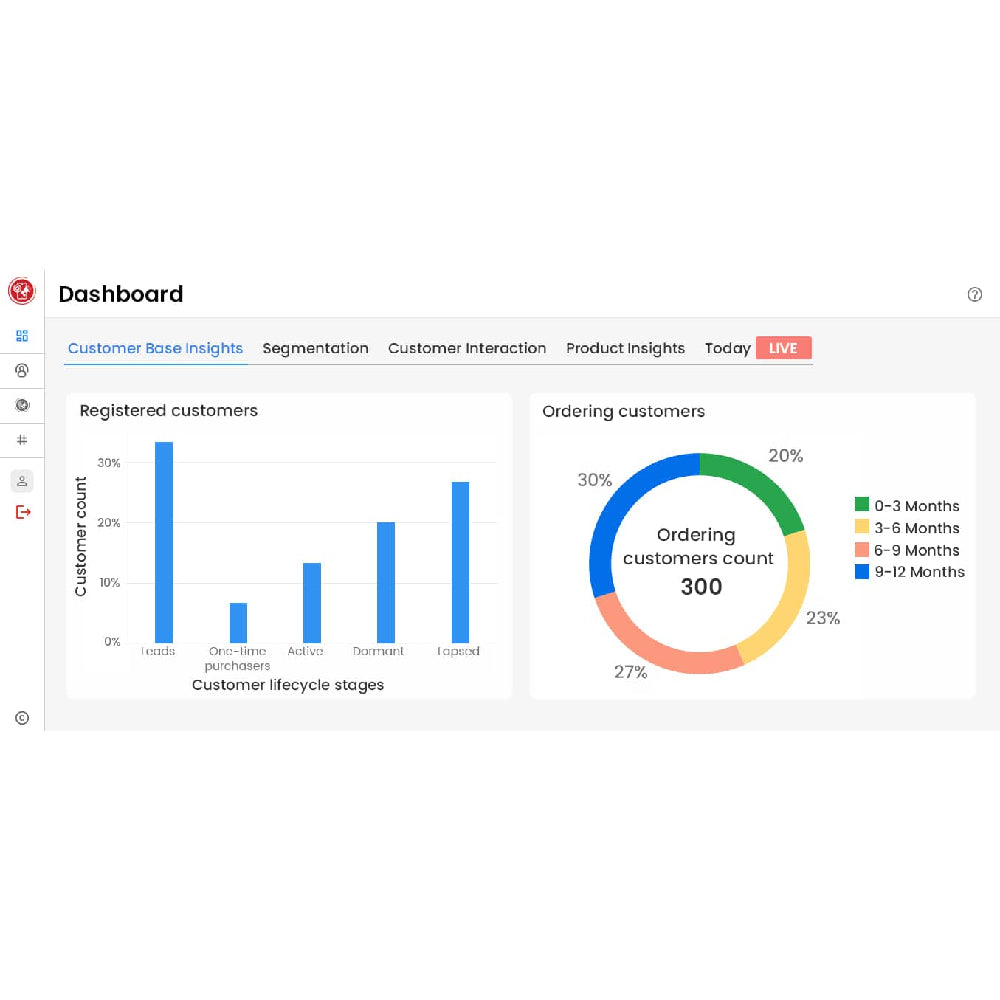The image size is (1000, 1000).
Task: Open the Customer Interaction tab
Action: coord(467,348)
